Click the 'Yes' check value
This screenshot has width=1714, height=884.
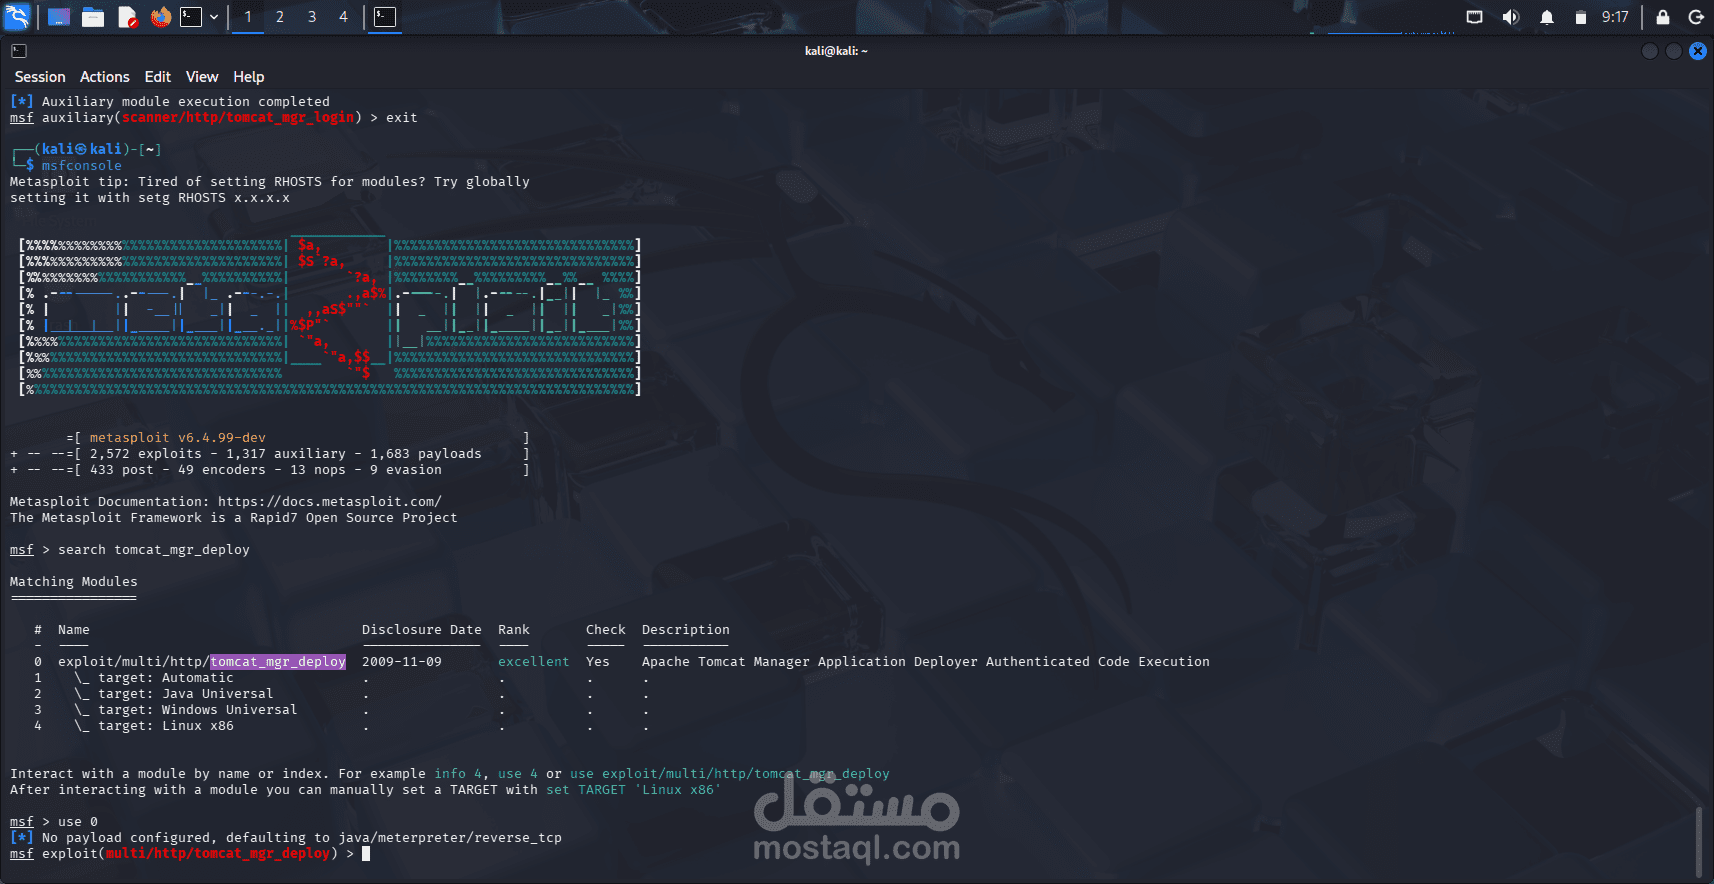[x=598, y=662]
